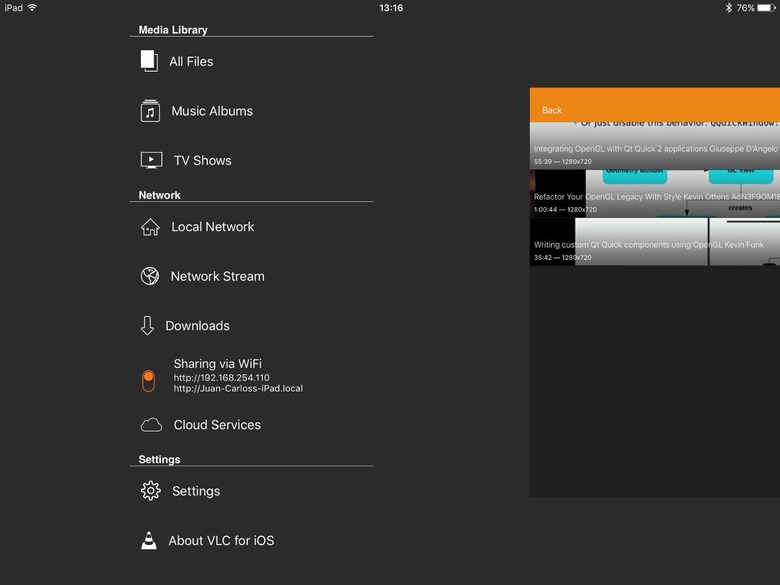Click the Cloud Services cloud icon
The width and height of the screenshot is (780, 585).
(x=151, y=425)
